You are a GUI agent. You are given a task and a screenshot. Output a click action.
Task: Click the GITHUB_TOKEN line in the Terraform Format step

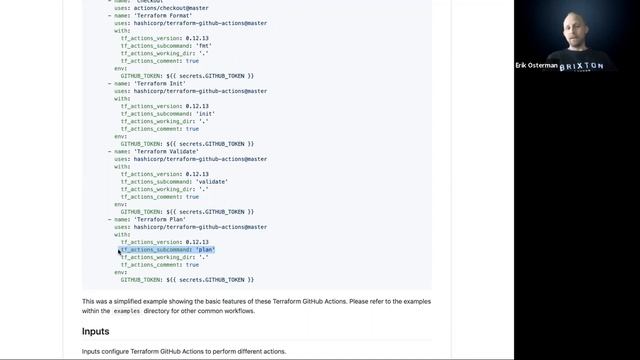tap(187, 76)
